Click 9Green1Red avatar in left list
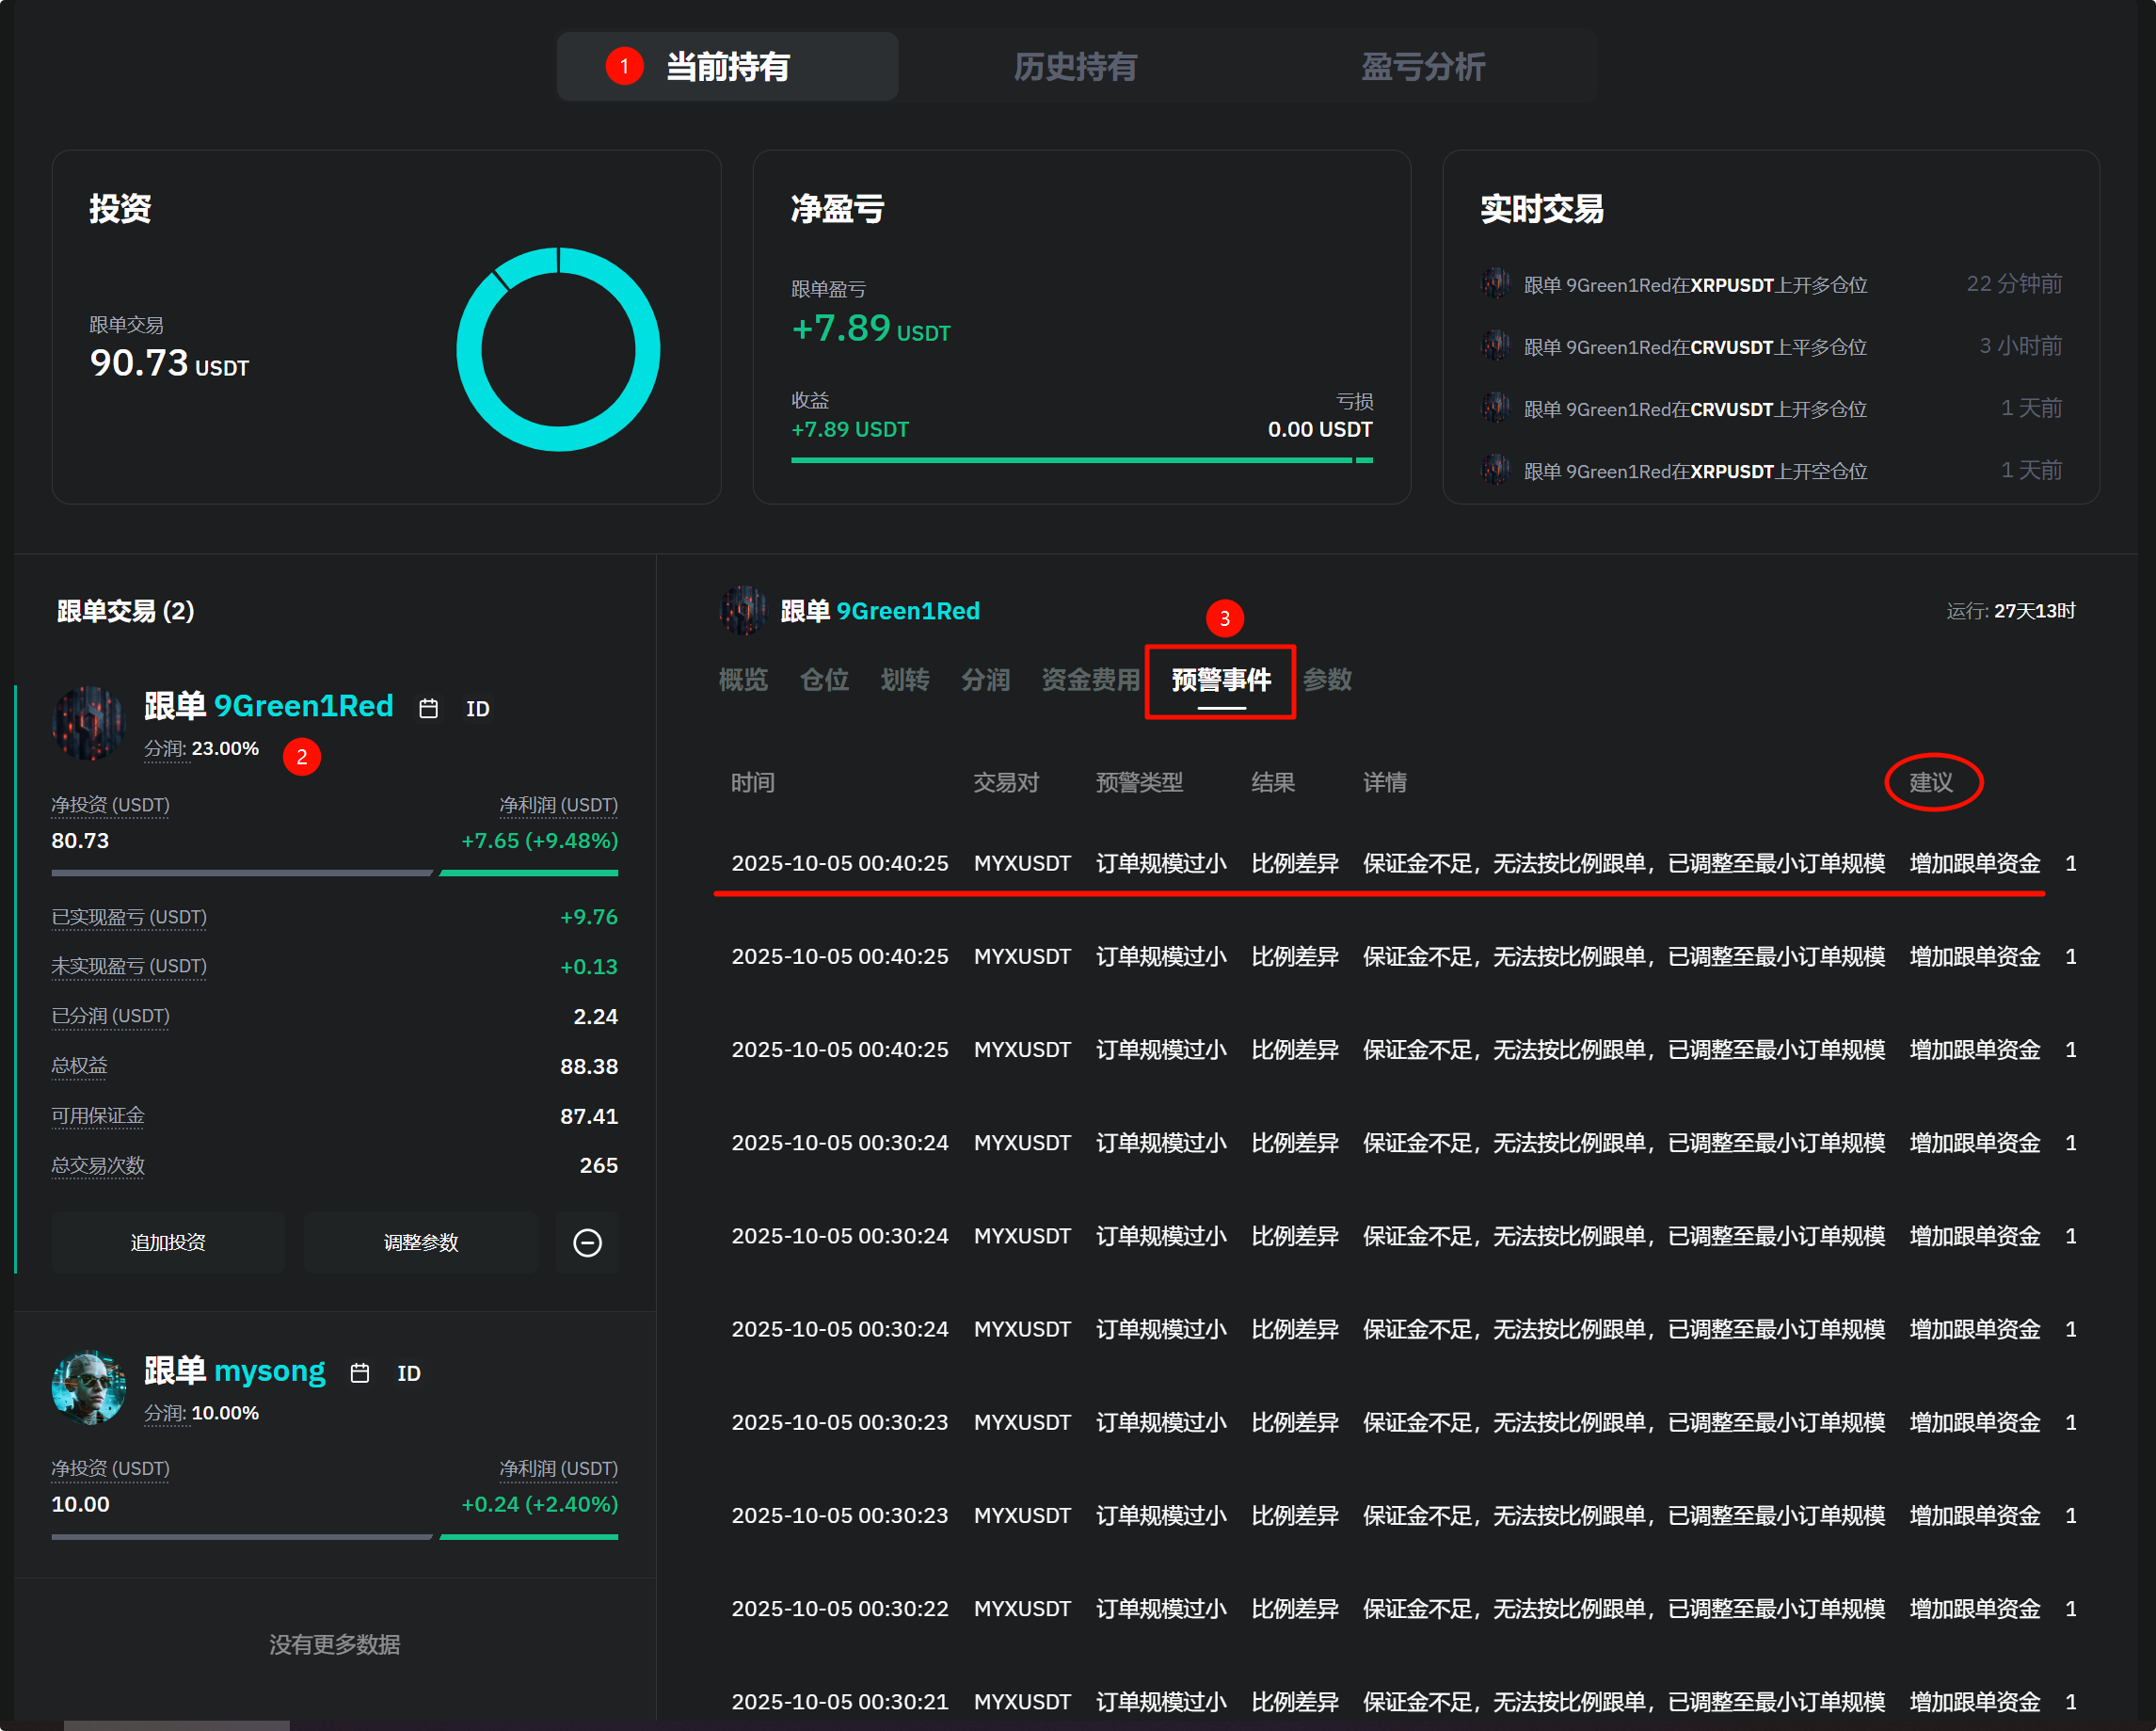2156x1731 pixels. tap(88, 723)
